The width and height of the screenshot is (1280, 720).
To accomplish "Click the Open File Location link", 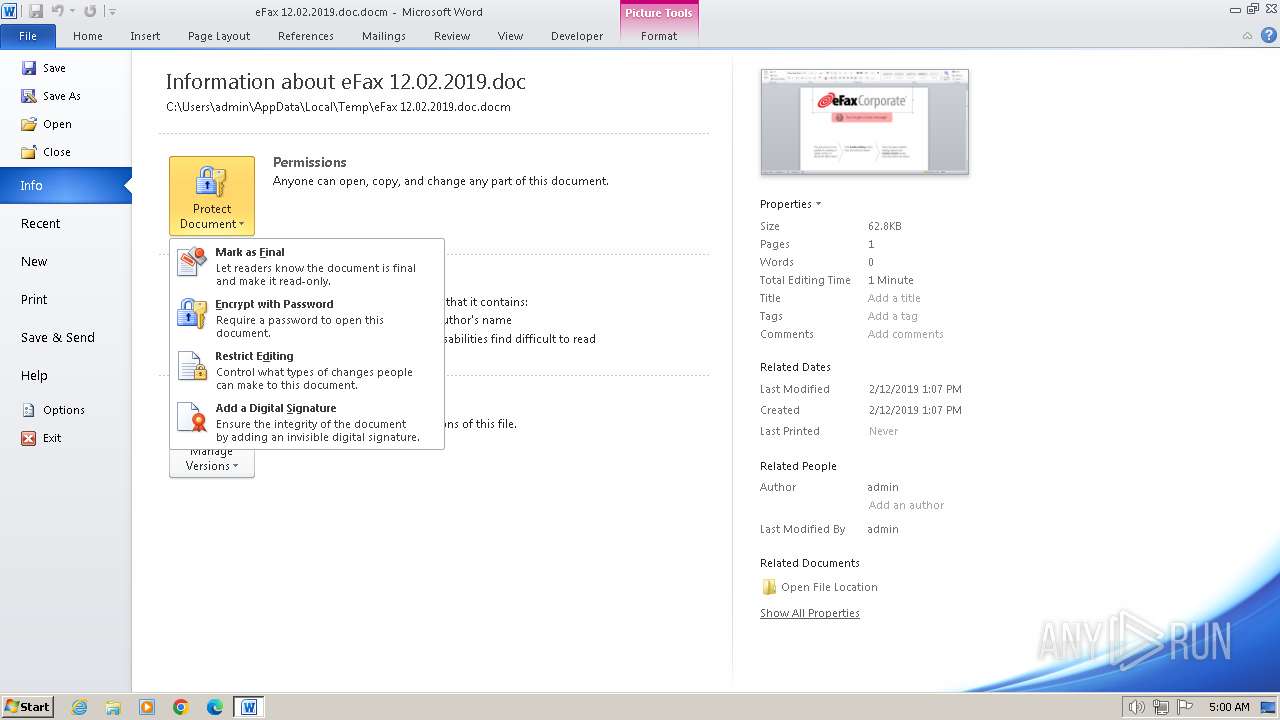I will [820, 587].
